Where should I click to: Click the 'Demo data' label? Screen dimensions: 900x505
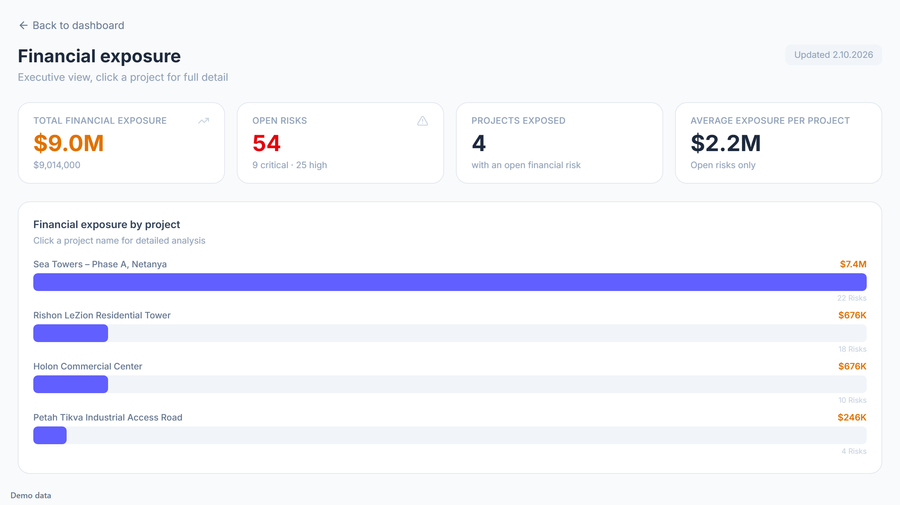pyautogui.click(x=30, y=495)
